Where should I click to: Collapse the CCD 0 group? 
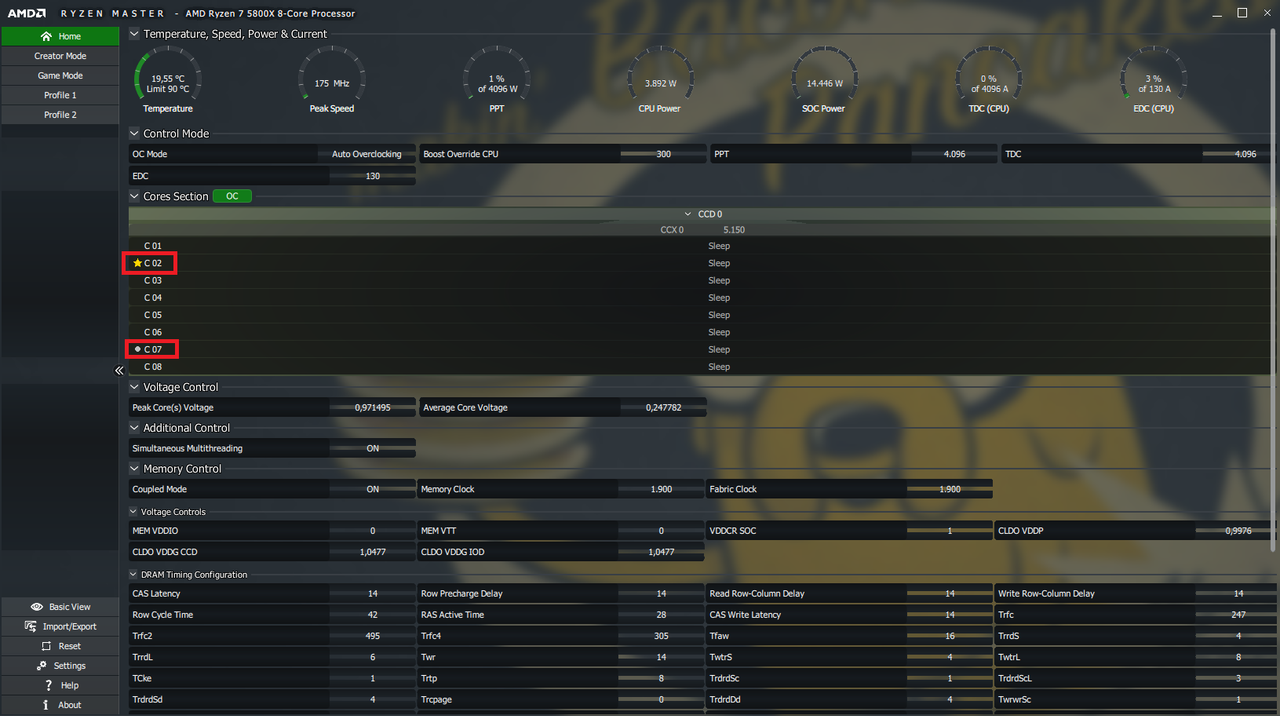point(688,214)
